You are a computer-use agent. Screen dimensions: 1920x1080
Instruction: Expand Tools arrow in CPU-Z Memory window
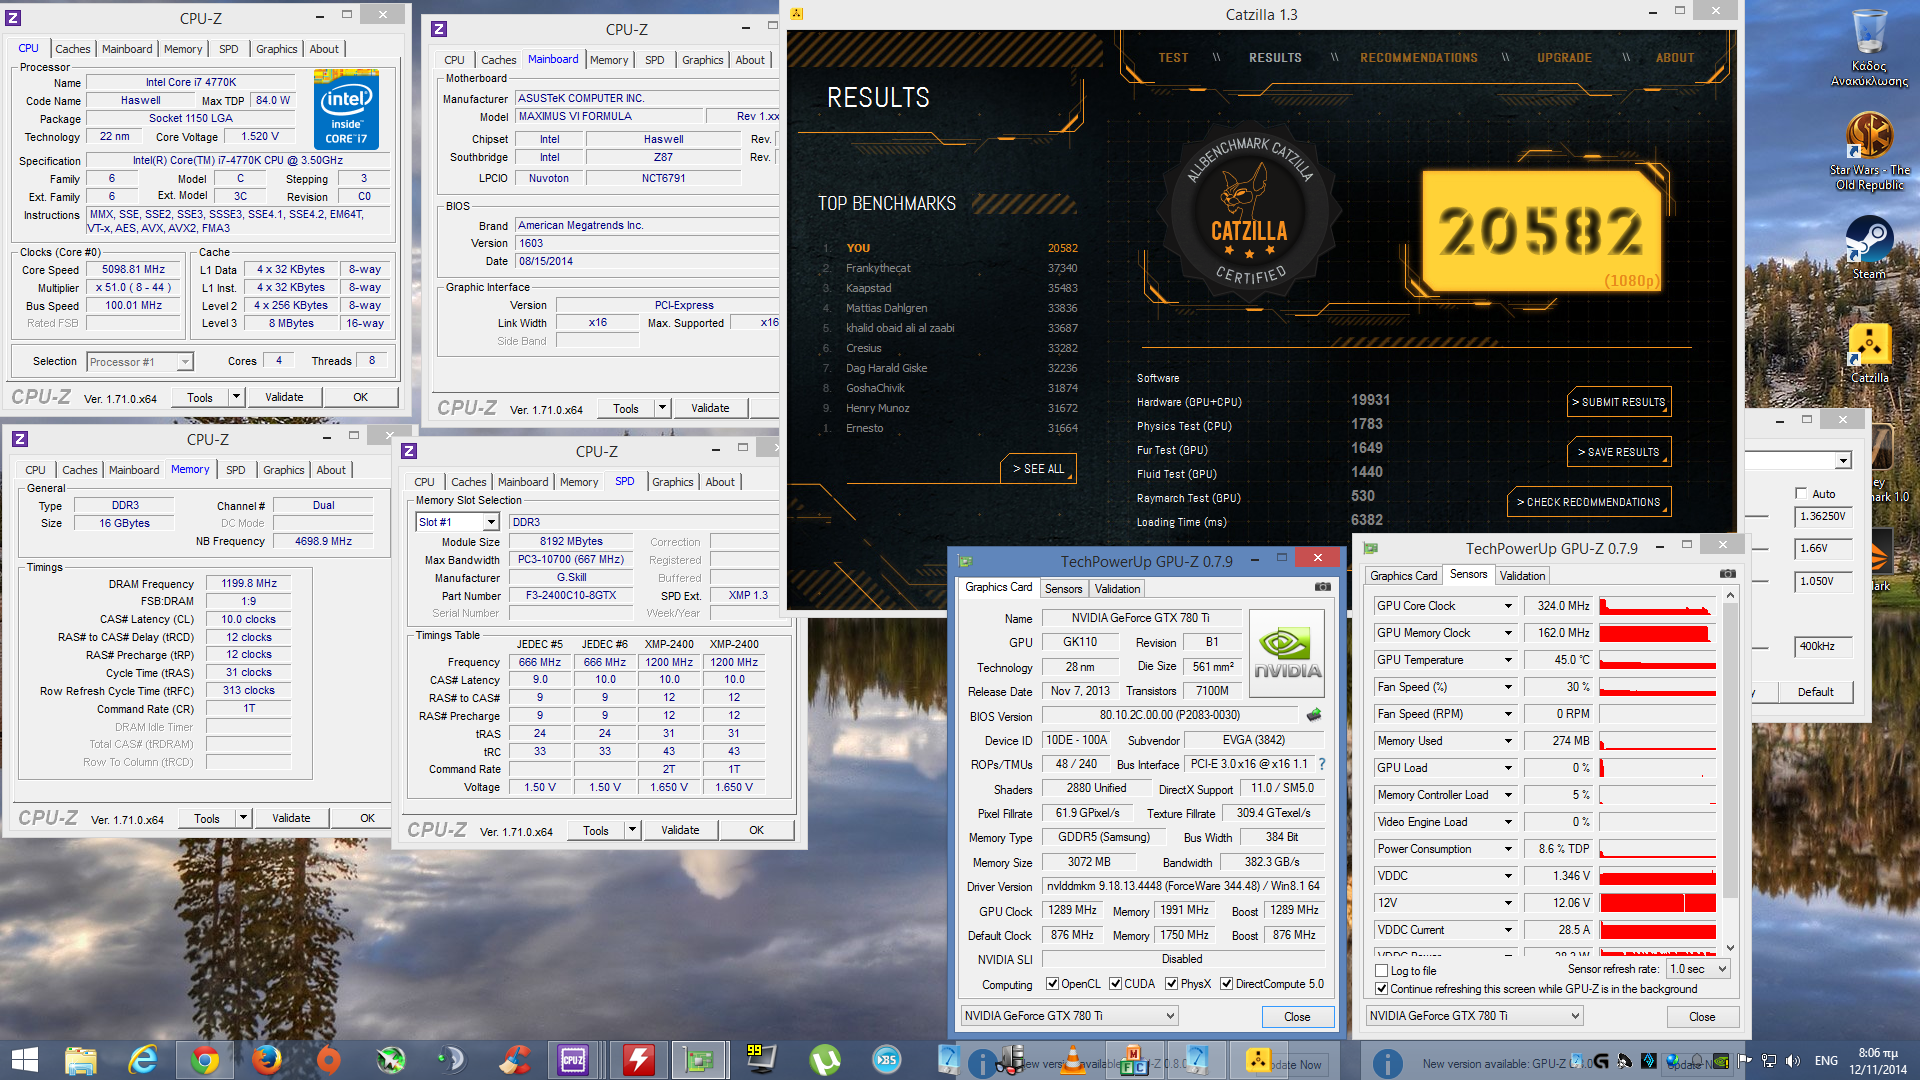(243, 818)
